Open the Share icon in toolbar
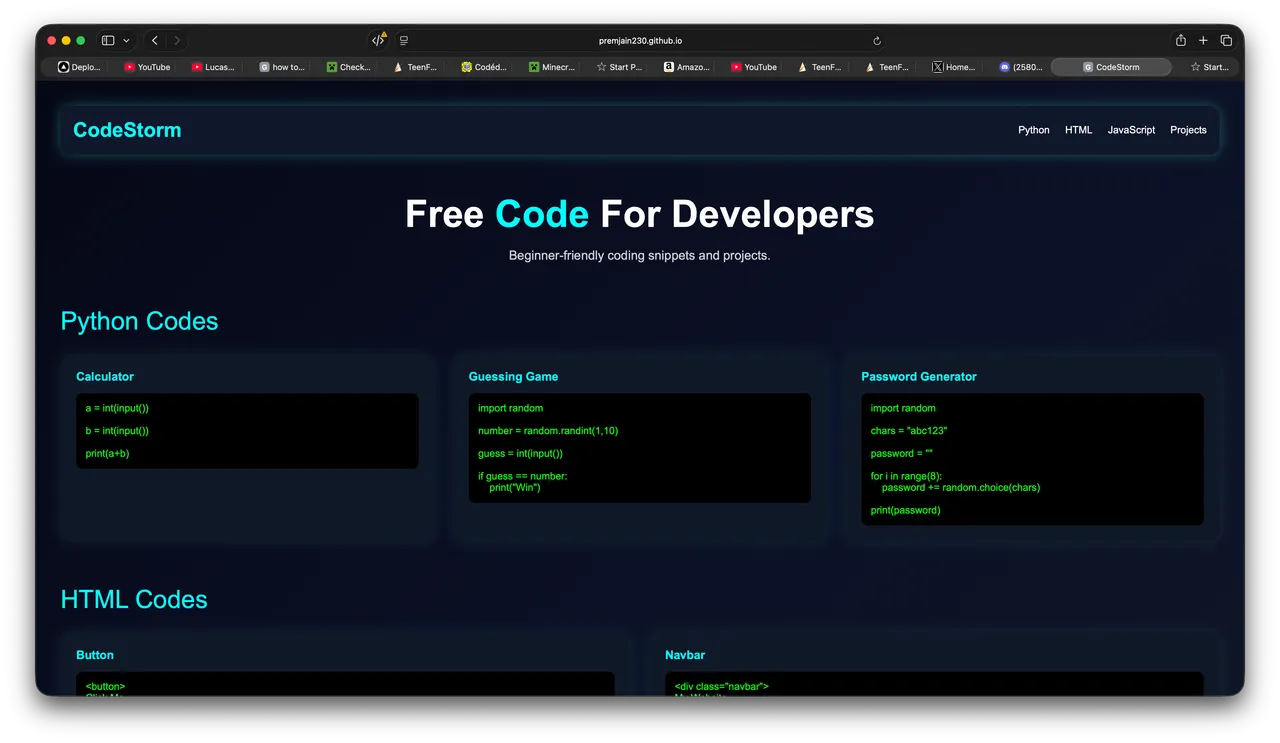Image resolution: width=1280 pixels, height=743 pixels. pyautogui.click(x=1181, y=41)
